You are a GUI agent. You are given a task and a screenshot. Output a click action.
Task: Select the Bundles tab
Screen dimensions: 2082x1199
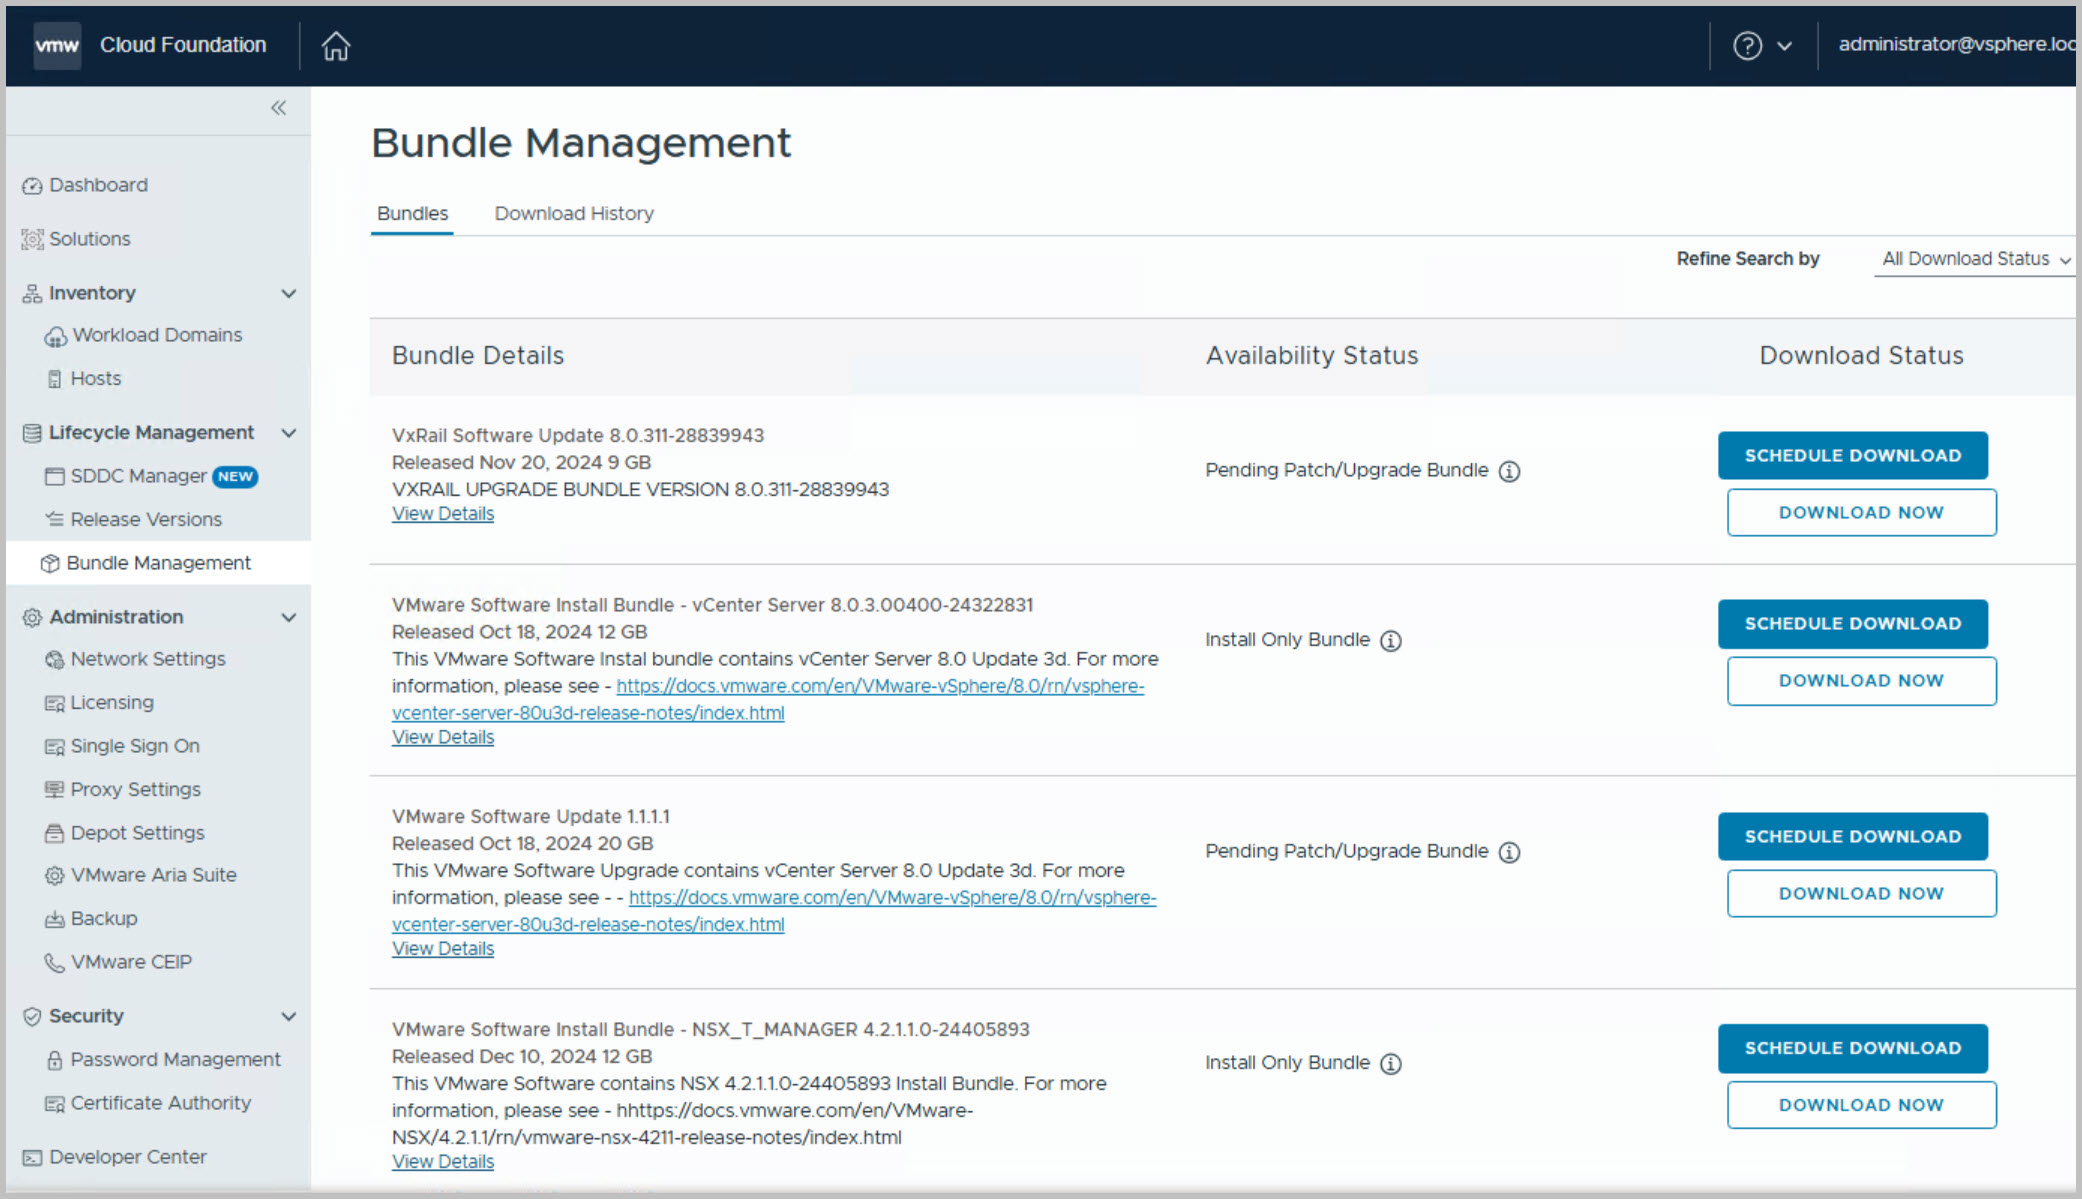point(412,214)
